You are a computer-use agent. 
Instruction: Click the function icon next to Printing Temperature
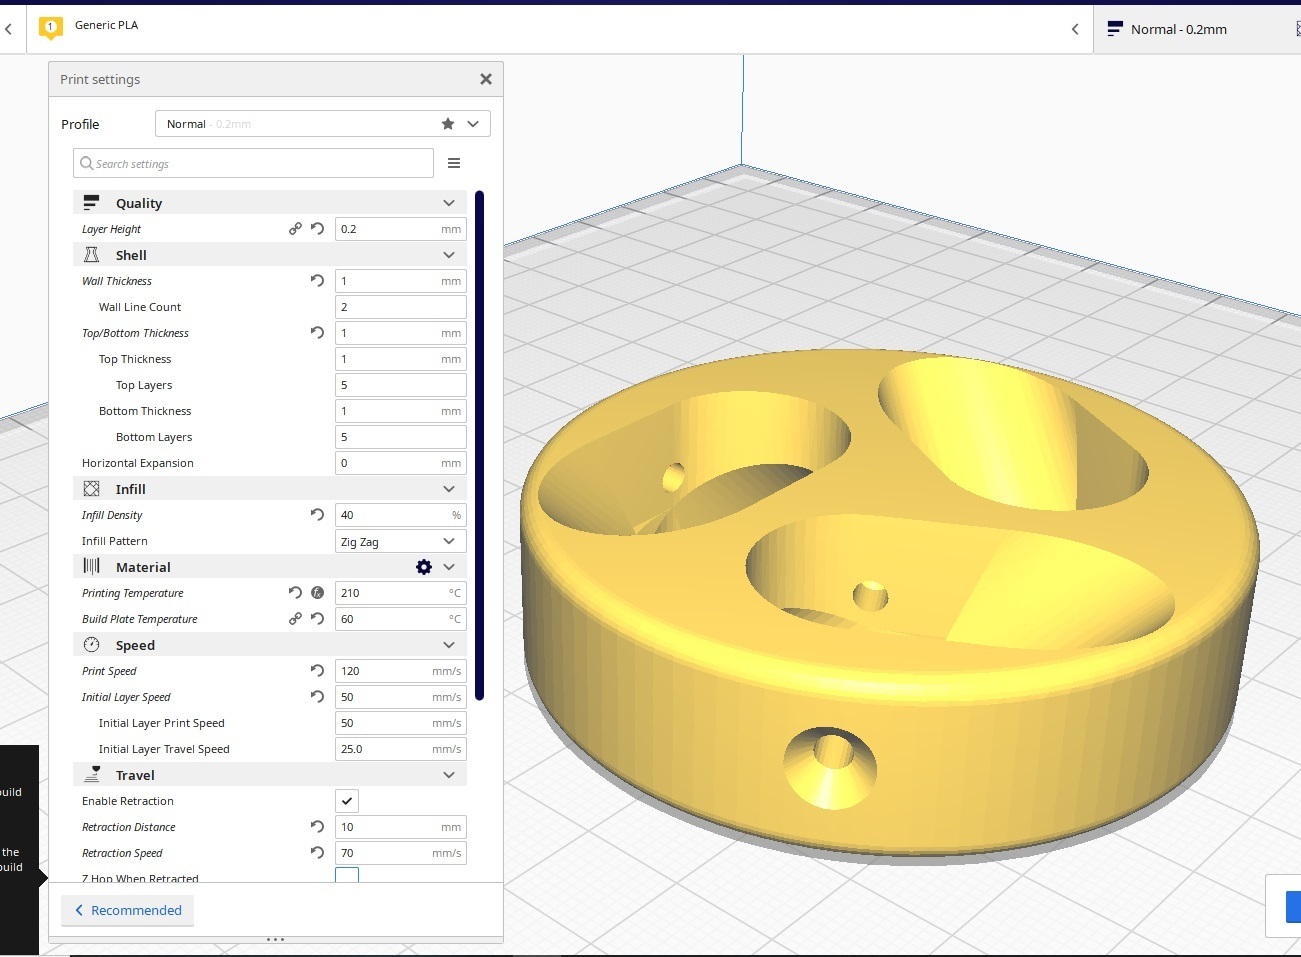(x=317, y=593)
